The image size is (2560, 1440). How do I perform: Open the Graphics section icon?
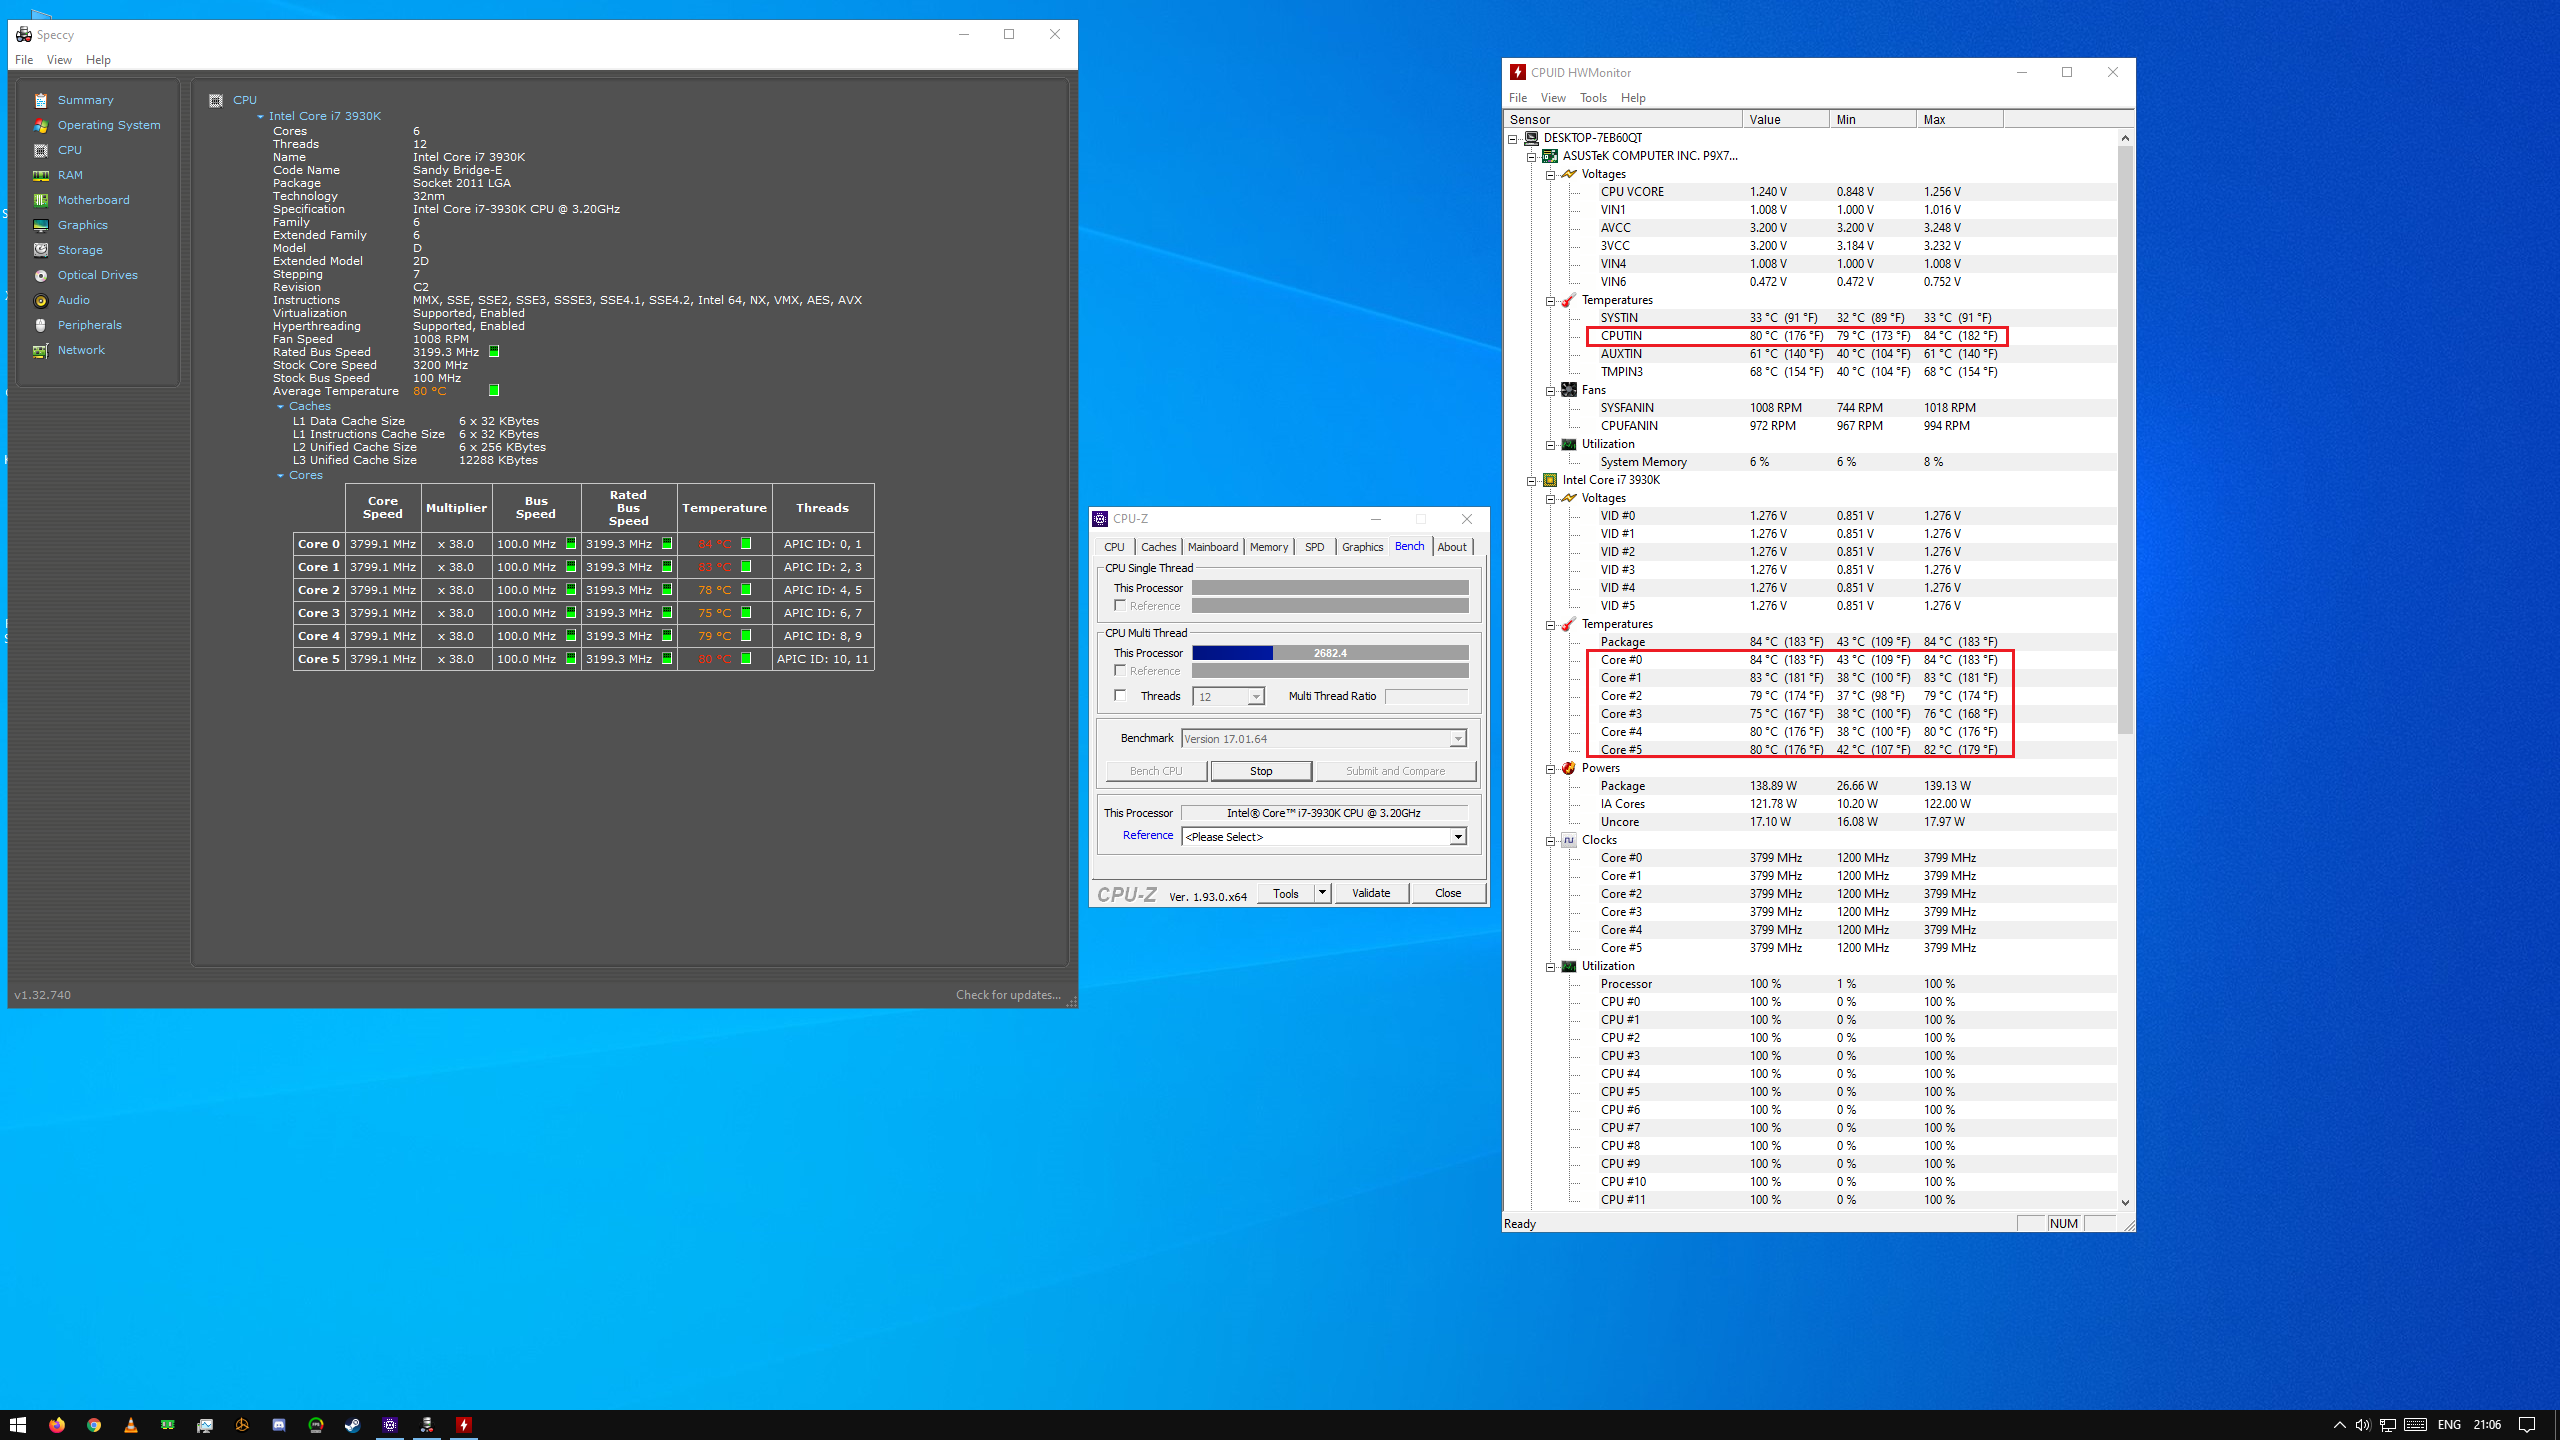point(41,225)
